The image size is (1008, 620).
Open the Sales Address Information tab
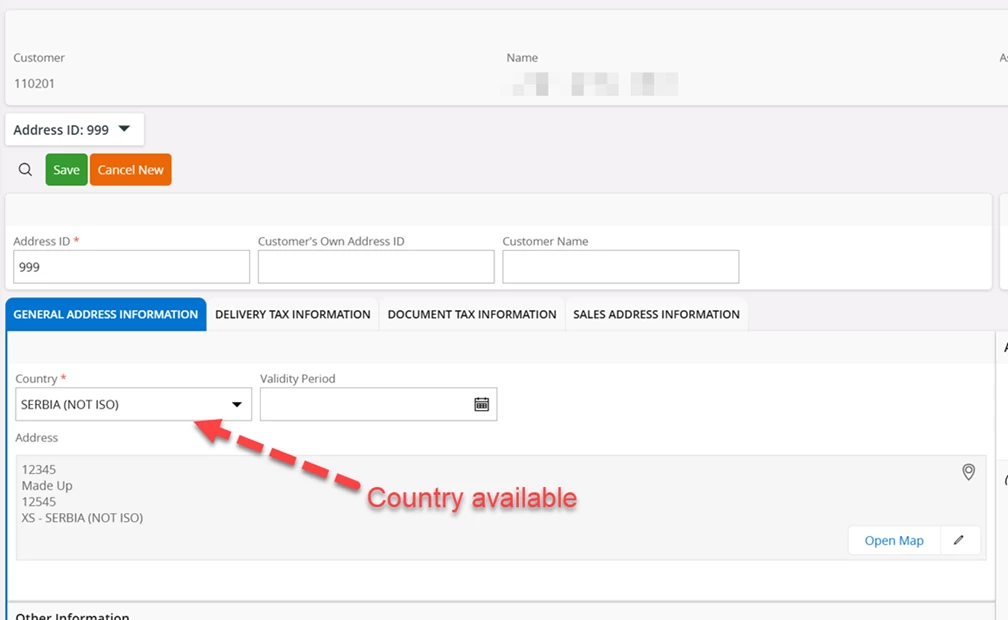[656, 314]
